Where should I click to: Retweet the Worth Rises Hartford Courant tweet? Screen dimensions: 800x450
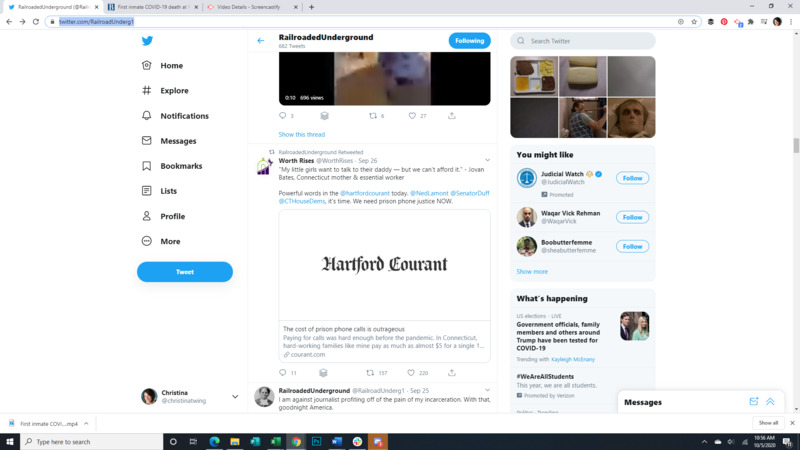tap(370, 373)
